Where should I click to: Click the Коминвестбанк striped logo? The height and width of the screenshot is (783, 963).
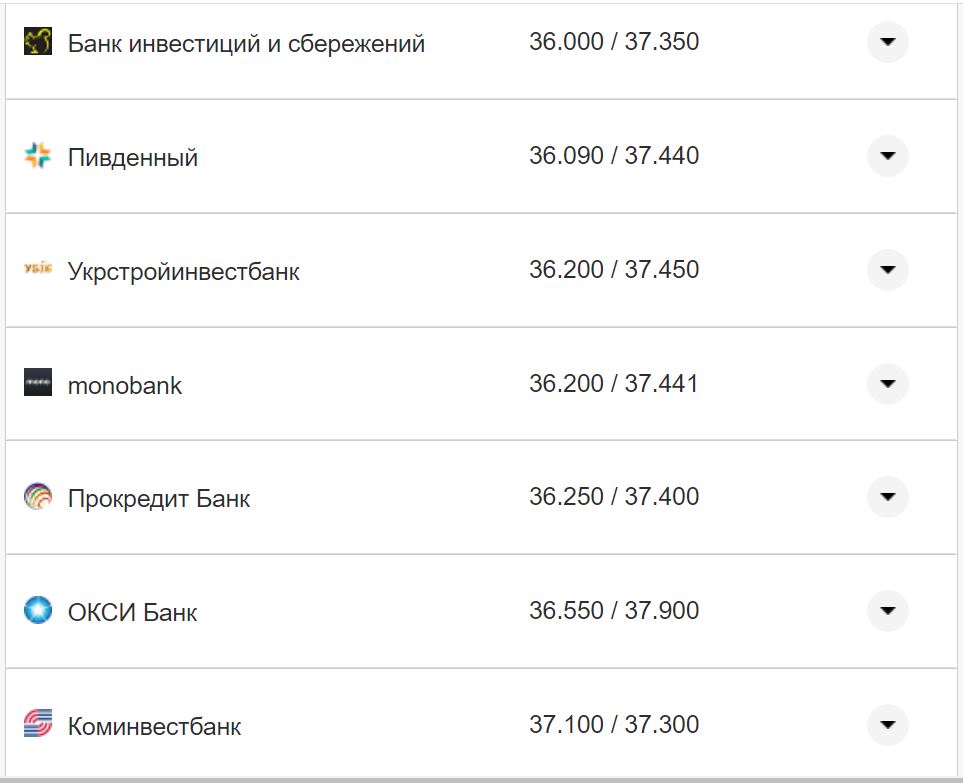click(x=40, y=725)
